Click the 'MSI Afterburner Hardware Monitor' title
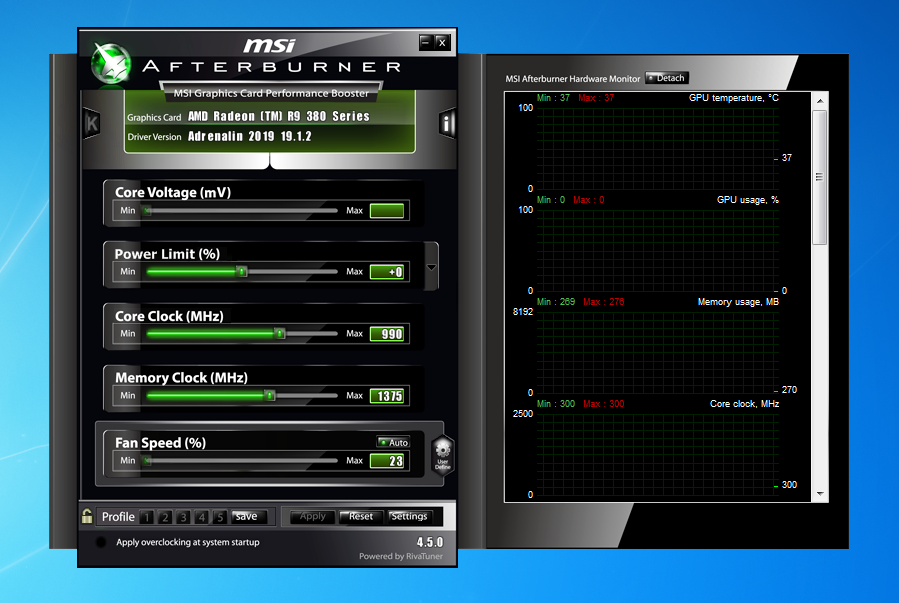The image size is (899, 603). click(x=572, y=79)
